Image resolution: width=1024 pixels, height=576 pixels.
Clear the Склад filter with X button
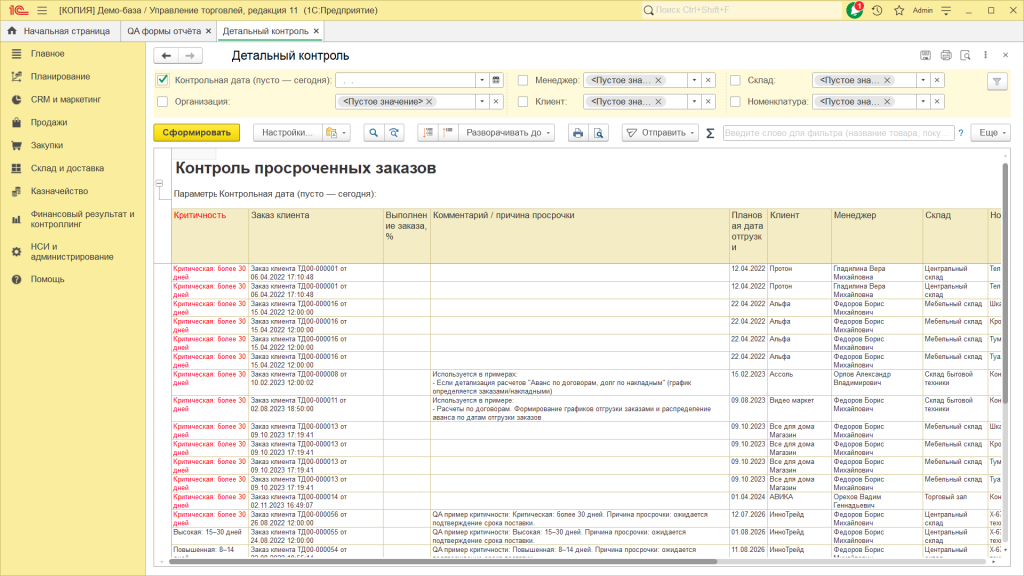pos(937,80)
